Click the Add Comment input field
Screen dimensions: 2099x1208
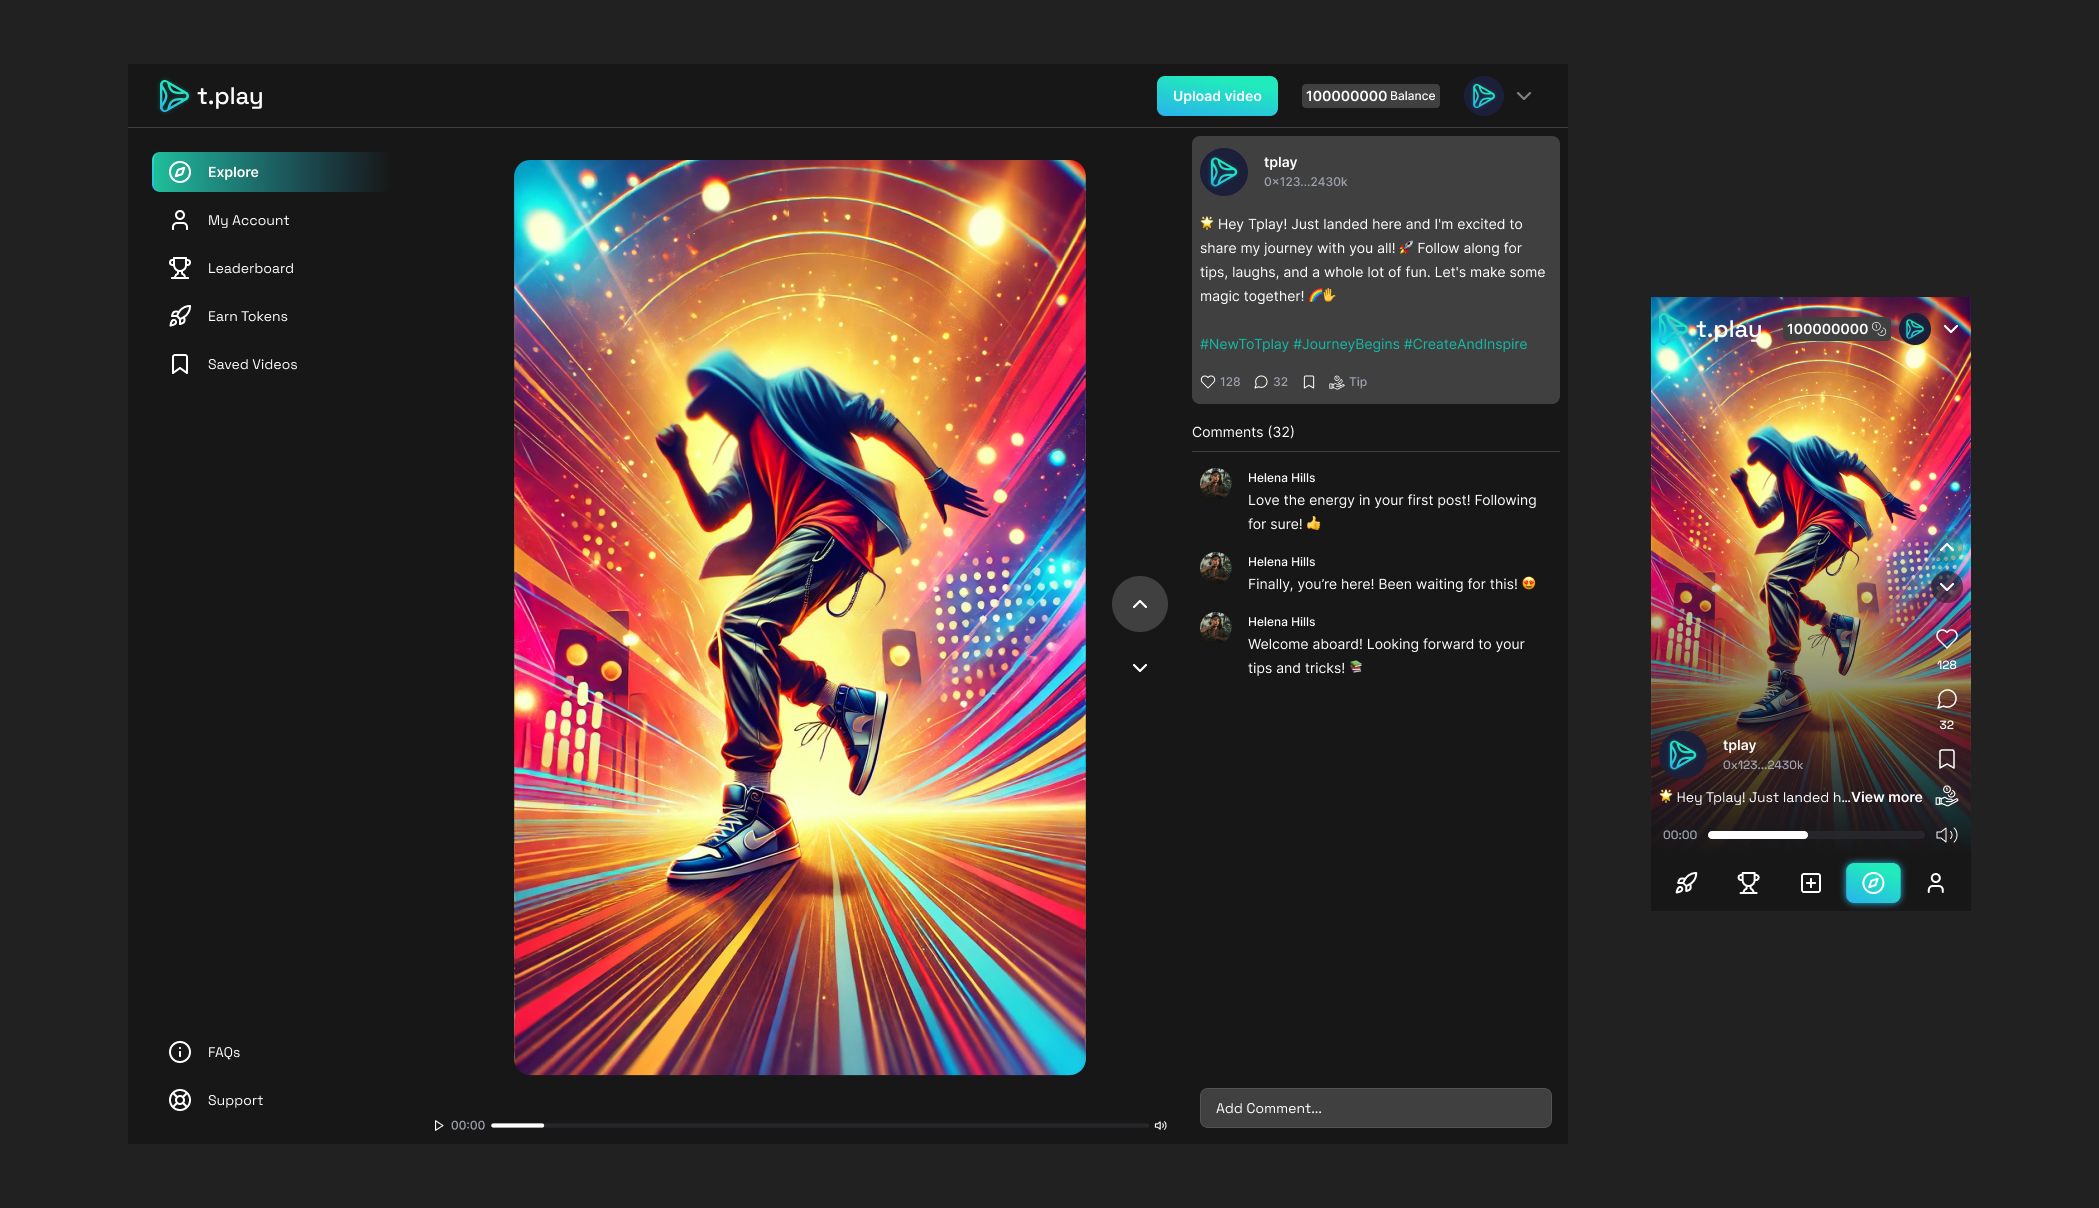(x=1375, y=1108)
